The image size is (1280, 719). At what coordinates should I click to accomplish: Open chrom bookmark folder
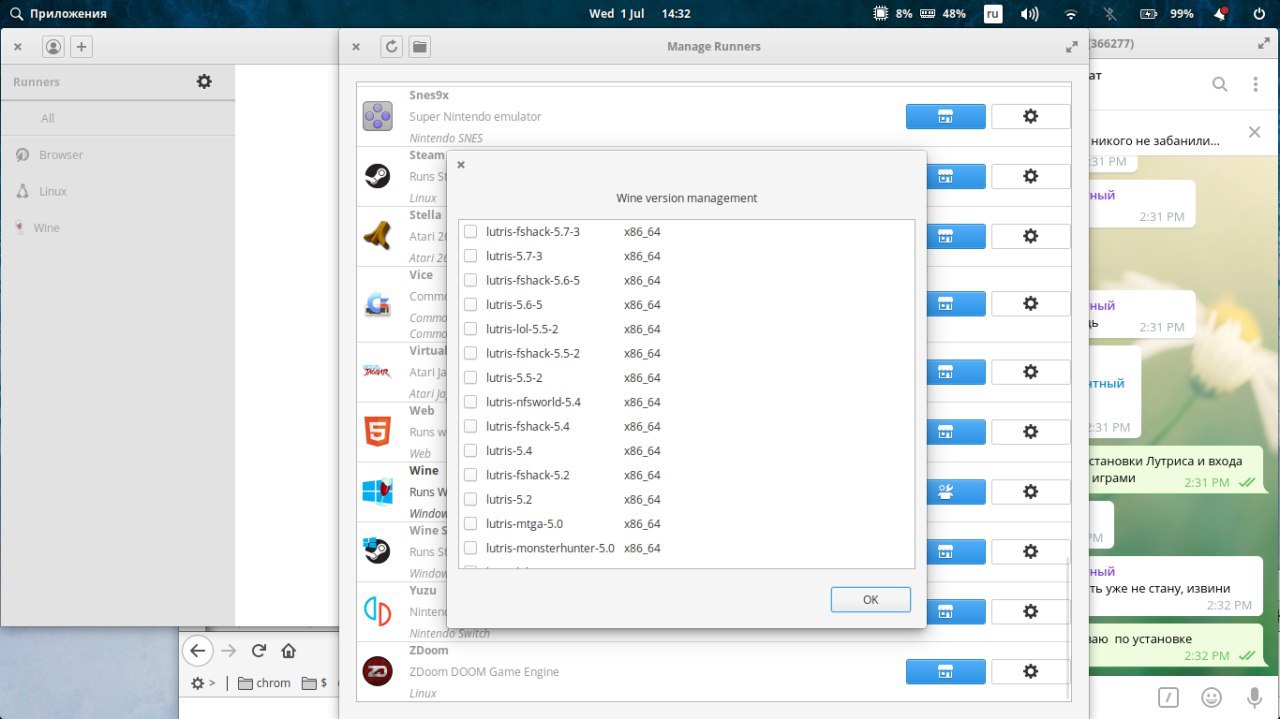pyautogui.click(x=265, y=683)
